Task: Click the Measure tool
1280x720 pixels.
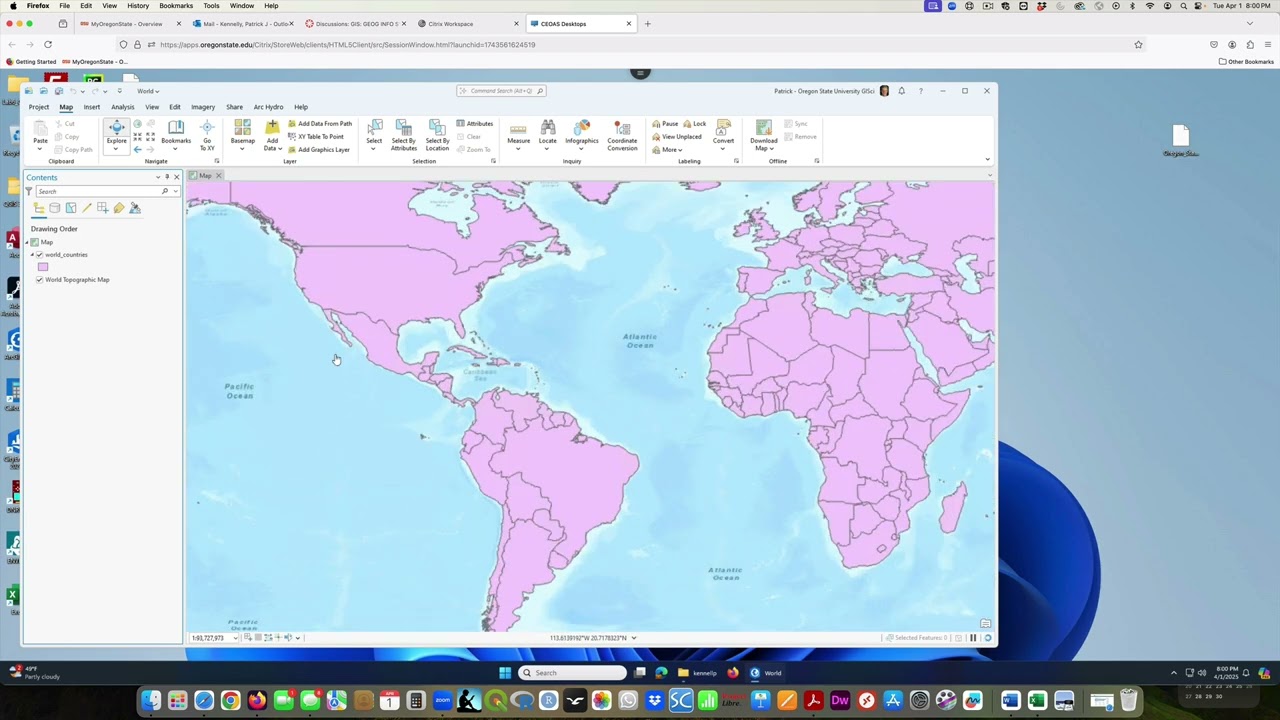Action: [x=518, y=135]
